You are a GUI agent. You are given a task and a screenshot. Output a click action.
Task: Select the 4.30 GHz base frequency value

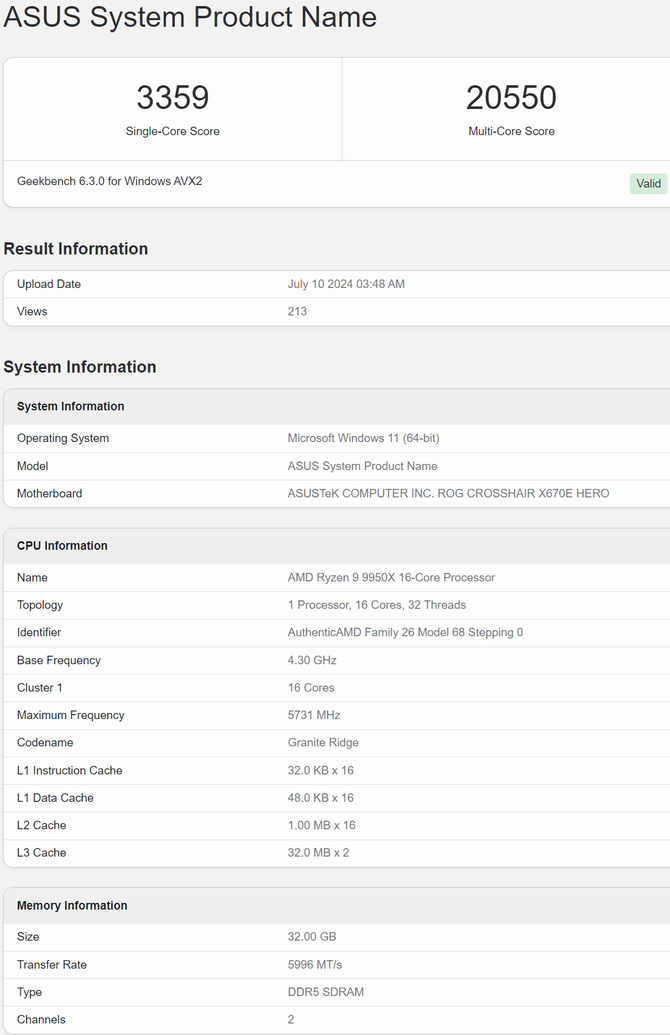pos(312,660)
